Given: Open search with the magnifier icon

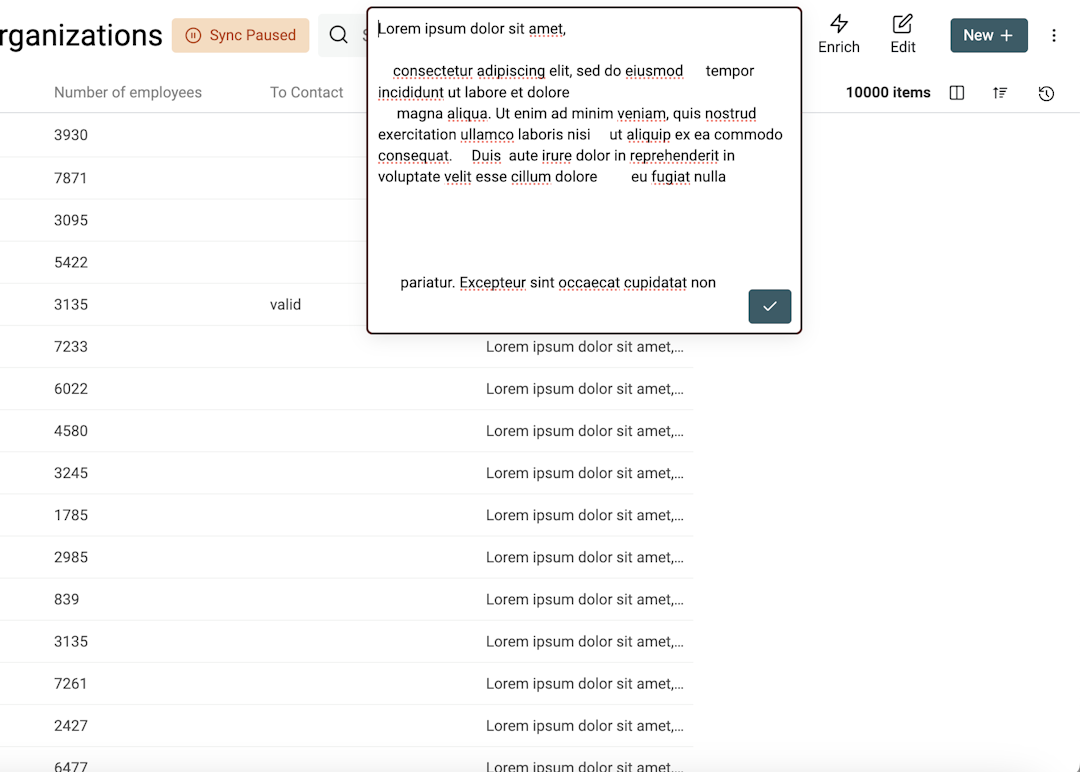Looking at the screenshot, I should tap(340, 35).
